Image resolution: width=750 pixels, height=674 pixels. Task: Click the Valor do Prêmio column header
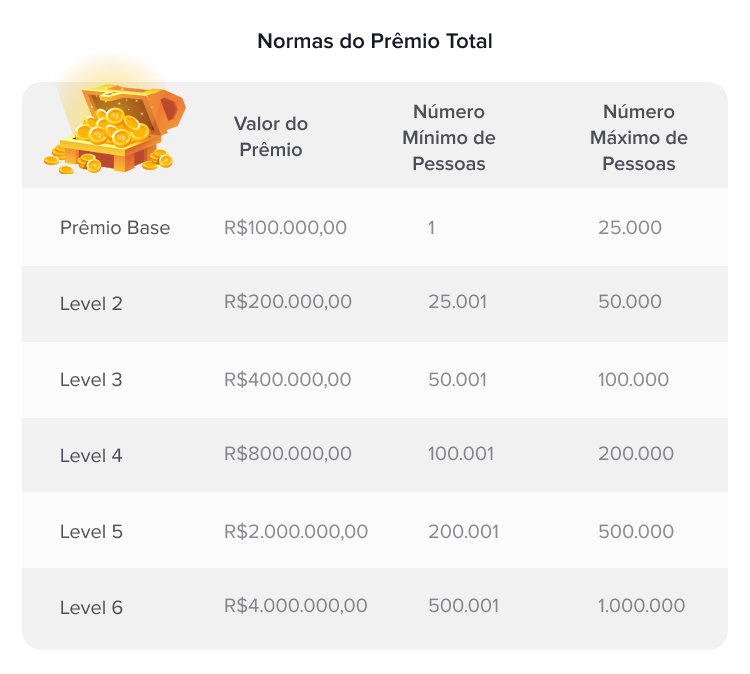(271, 137)
